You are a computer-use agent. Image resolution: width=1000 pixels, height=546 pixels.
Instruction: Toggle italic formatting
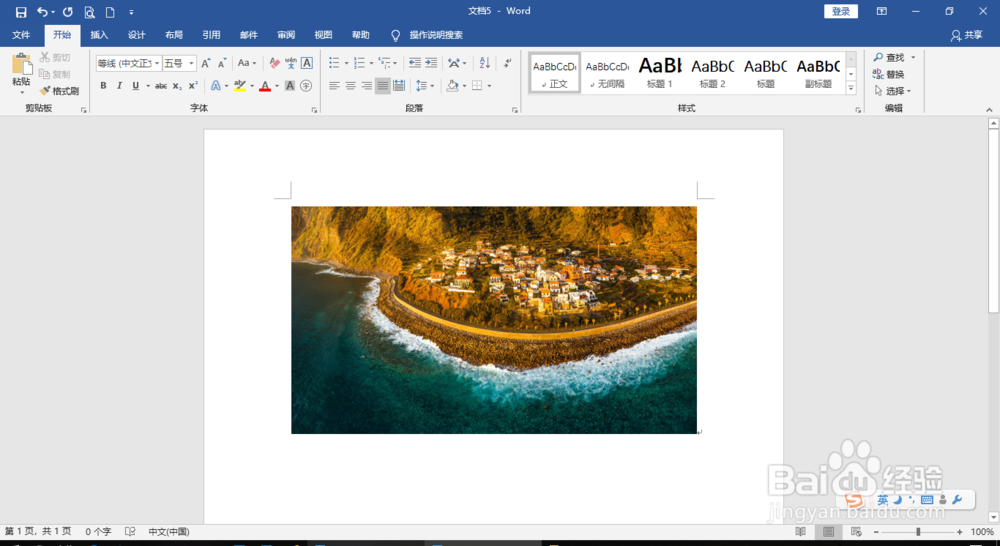[x=119, y=85]
